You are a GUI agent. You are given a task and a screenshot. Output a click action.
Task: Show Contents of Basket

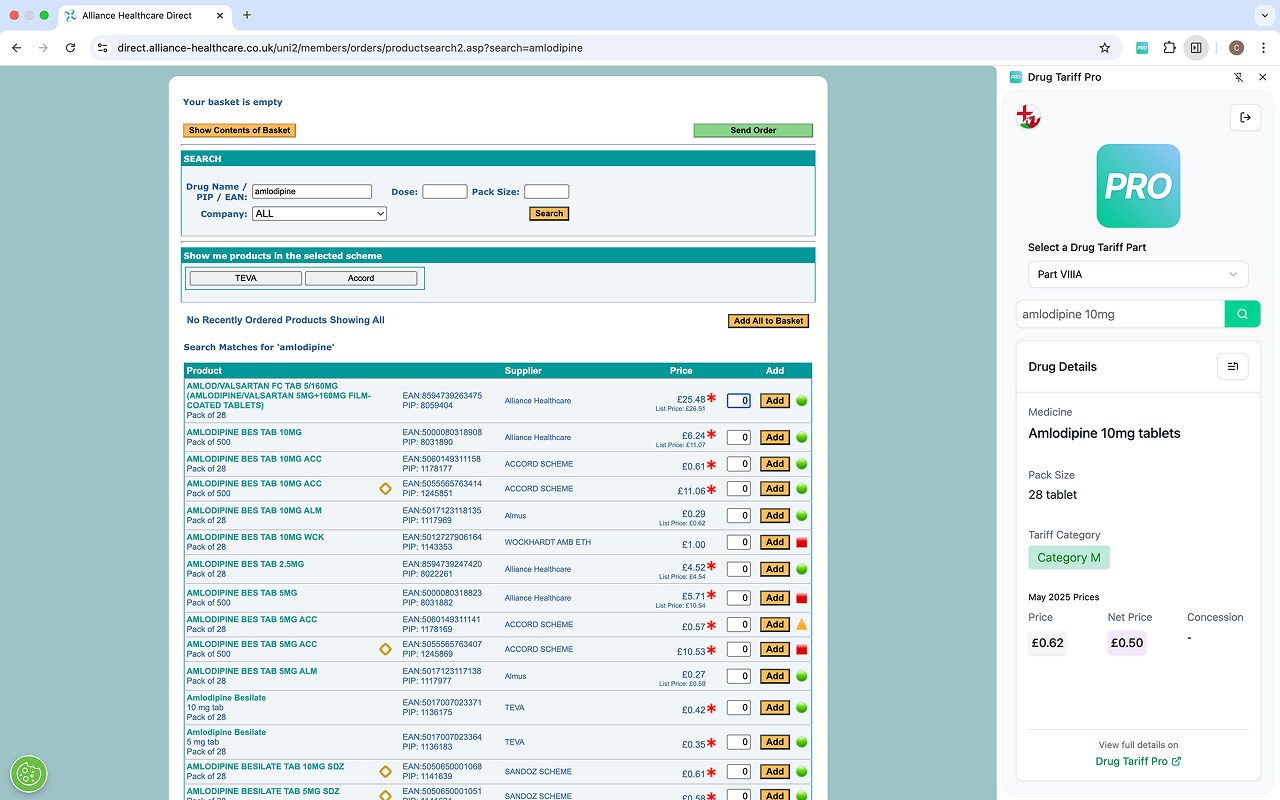point(239,130)
